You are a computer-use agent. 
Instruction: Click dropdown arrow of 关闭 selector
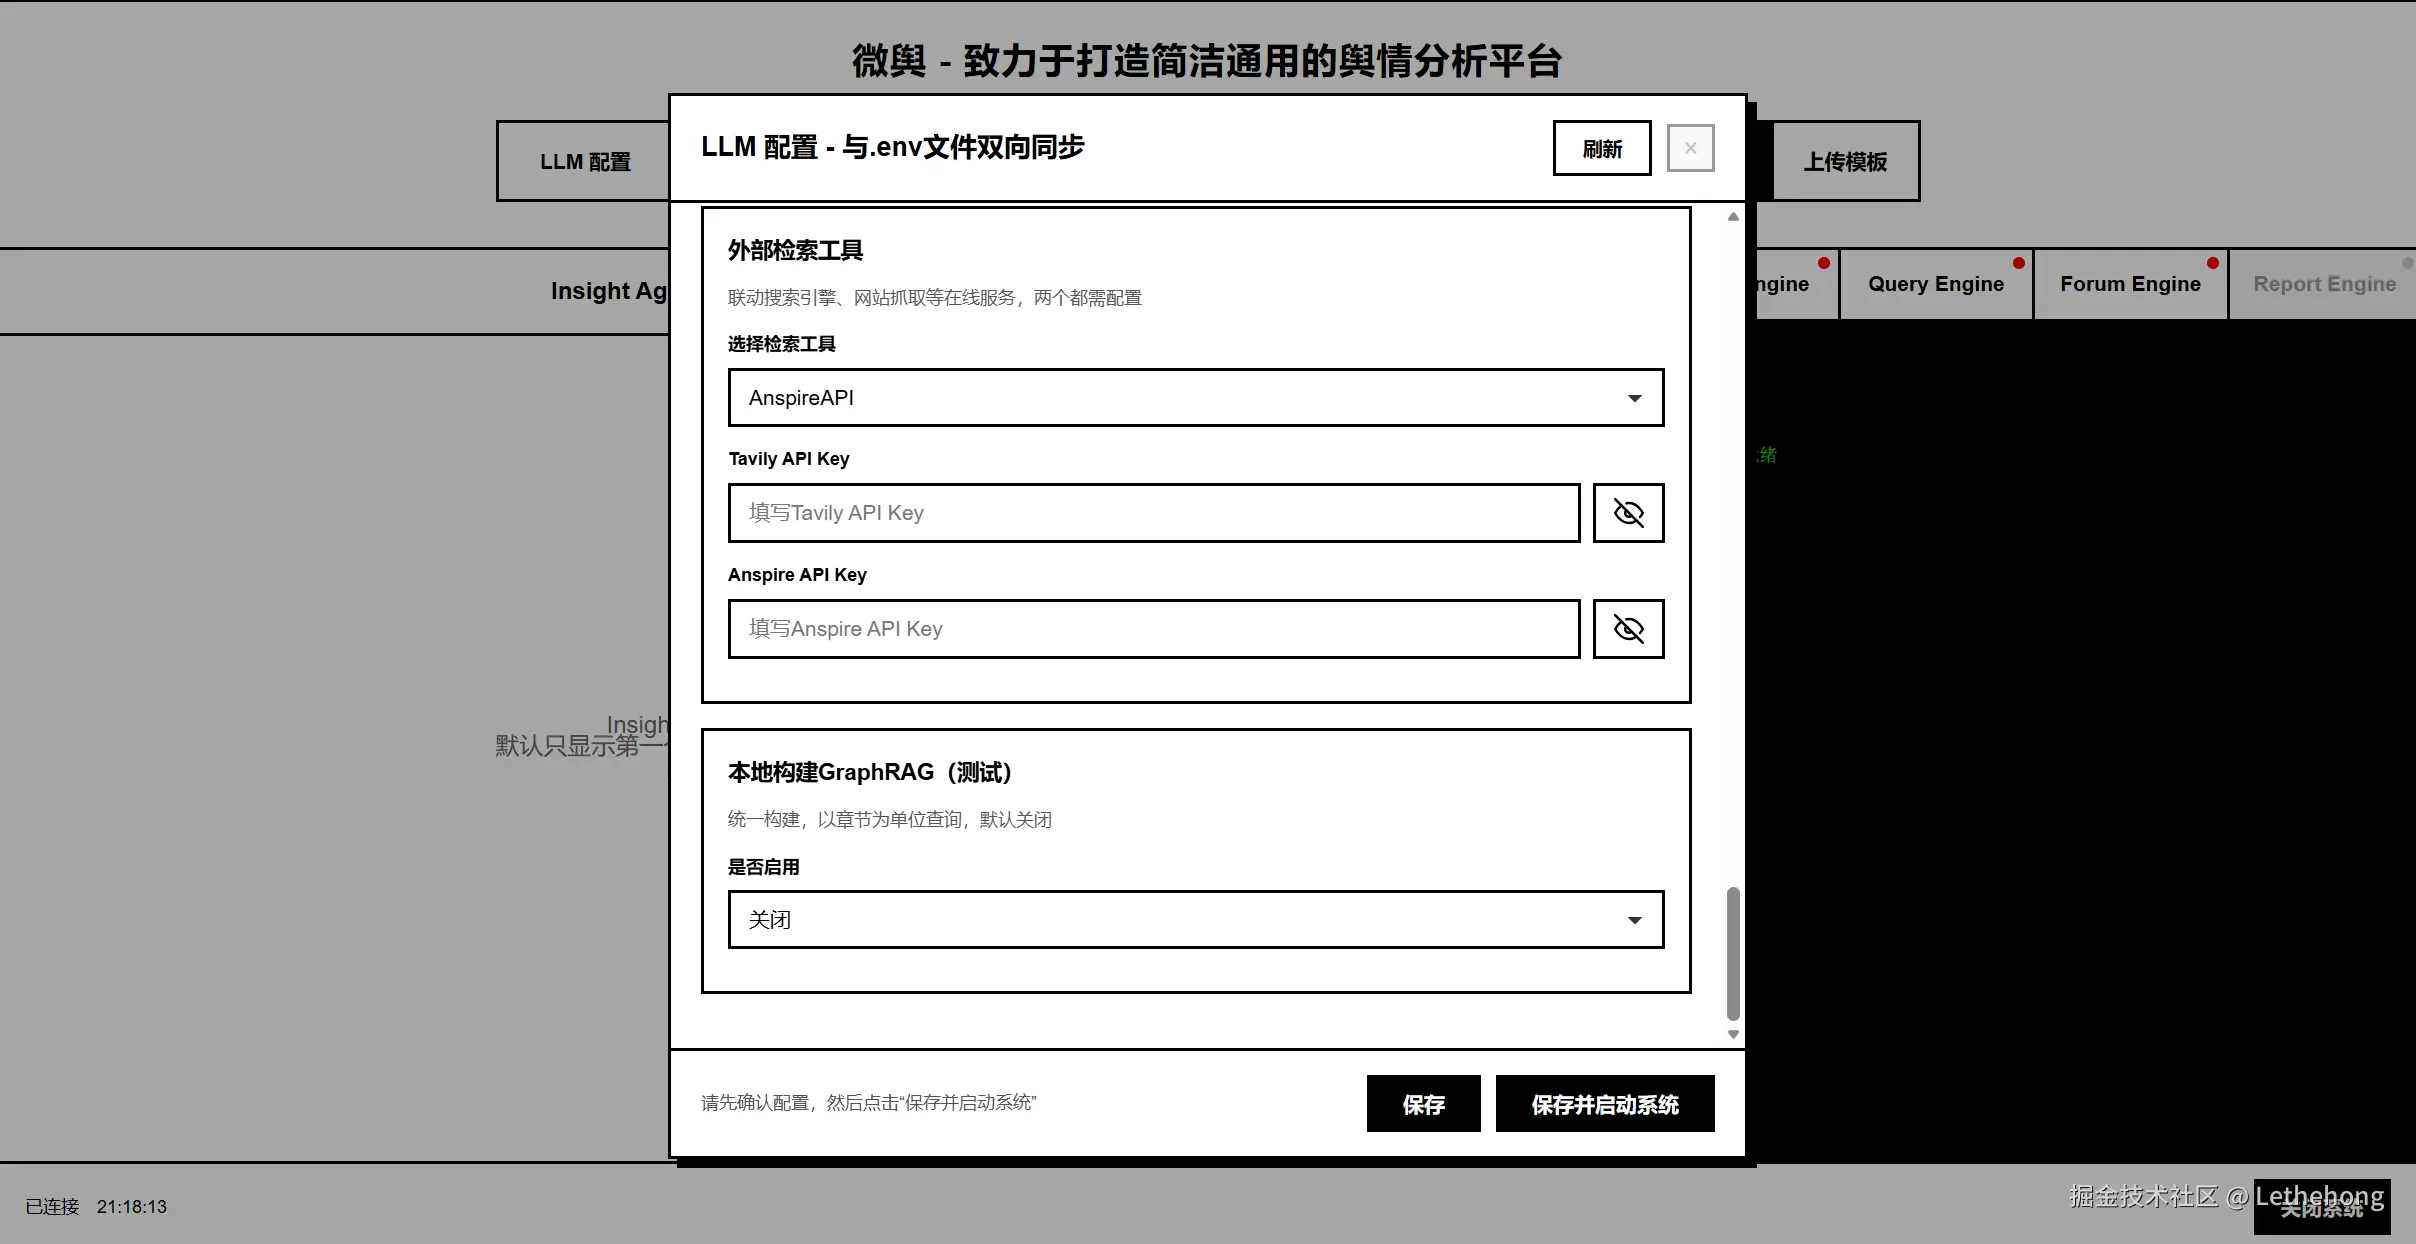pyautogui.click(x=1634, y=920)
